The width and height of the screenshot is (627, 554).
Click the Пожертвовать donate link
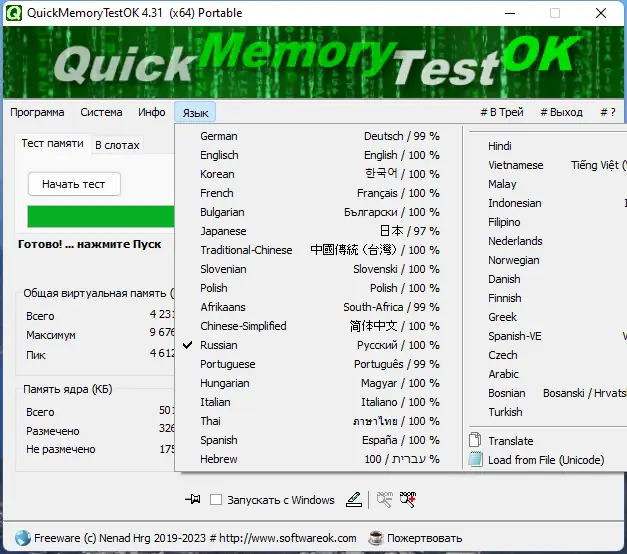coord(424,538)
